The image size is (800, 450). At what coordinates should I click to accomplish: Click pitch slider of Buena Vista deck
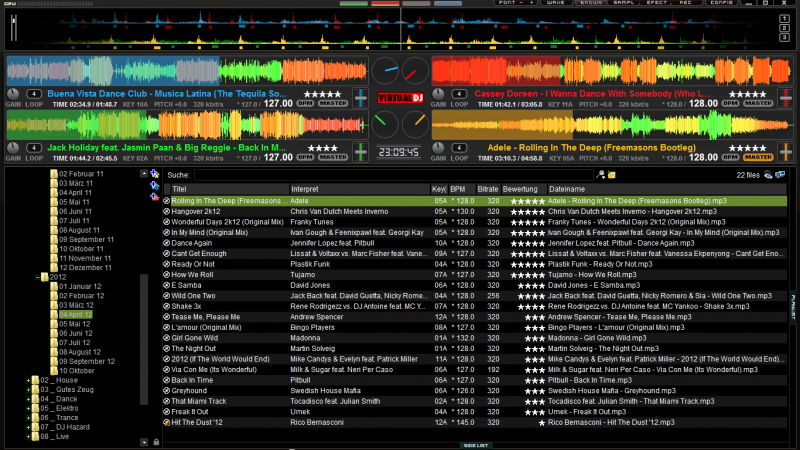point(360,98)
